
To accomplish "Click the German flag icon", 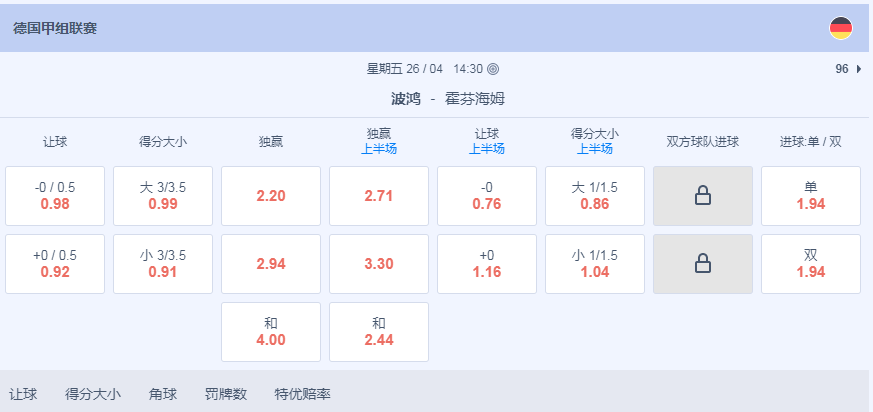I will (840, 28).
